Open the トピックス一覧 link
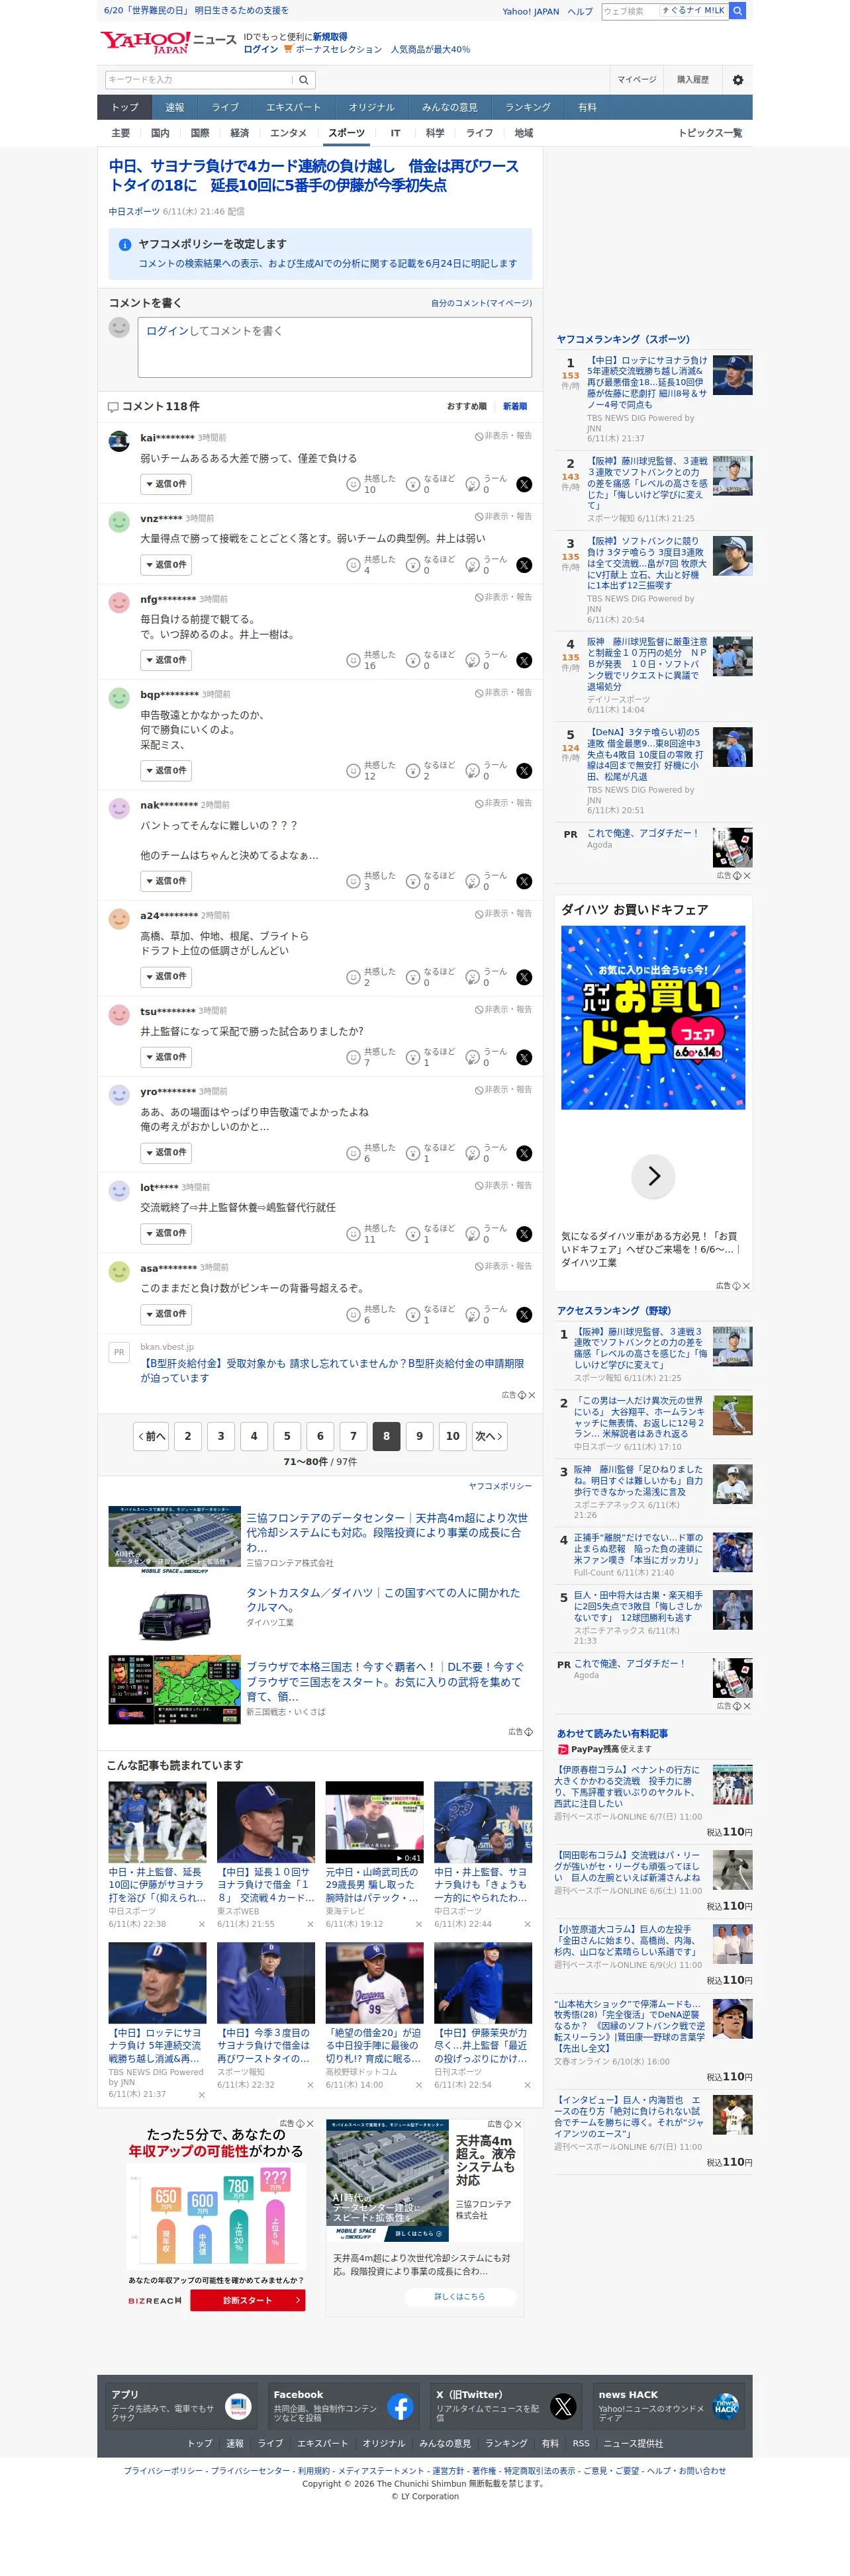The image size is (850, 2576). point(710,133)
